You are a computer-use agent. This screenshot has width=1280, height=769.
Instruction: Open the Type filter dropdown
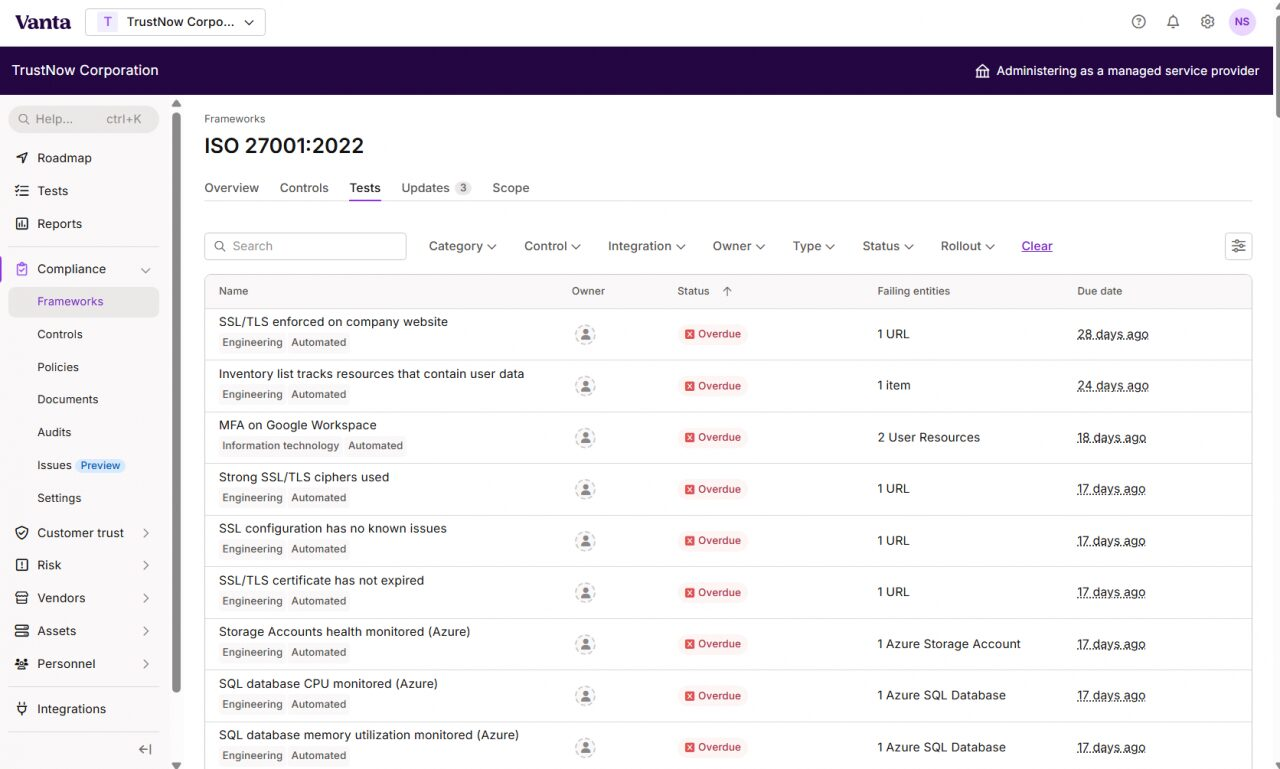(813, 246)
